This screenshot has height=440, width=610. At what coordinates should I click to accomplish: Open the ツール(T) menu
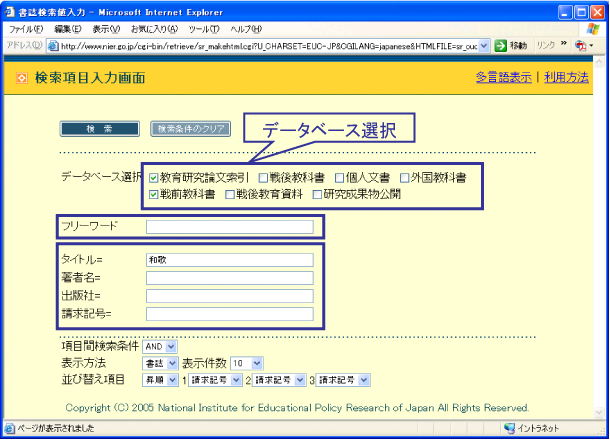coord(204,29)
